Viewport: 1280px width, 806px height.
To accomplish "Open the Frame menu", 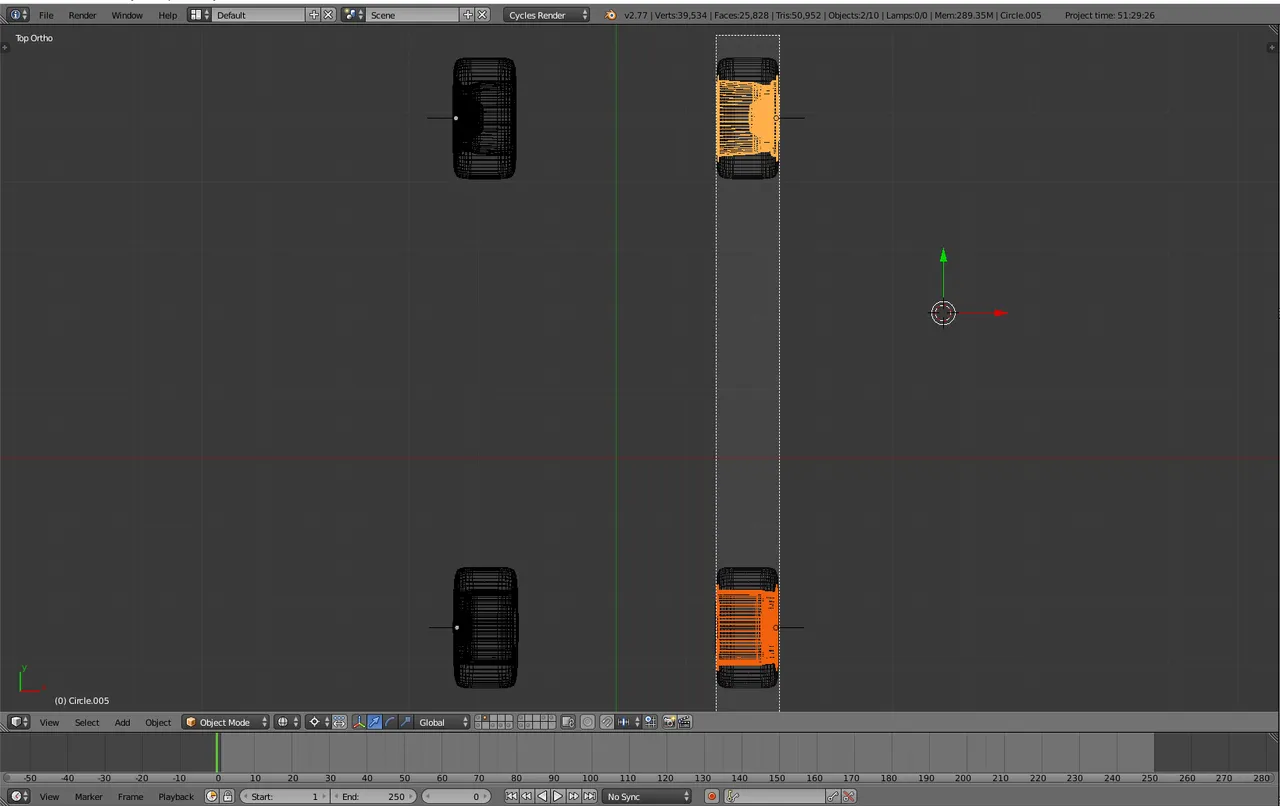I will [130, 796].
